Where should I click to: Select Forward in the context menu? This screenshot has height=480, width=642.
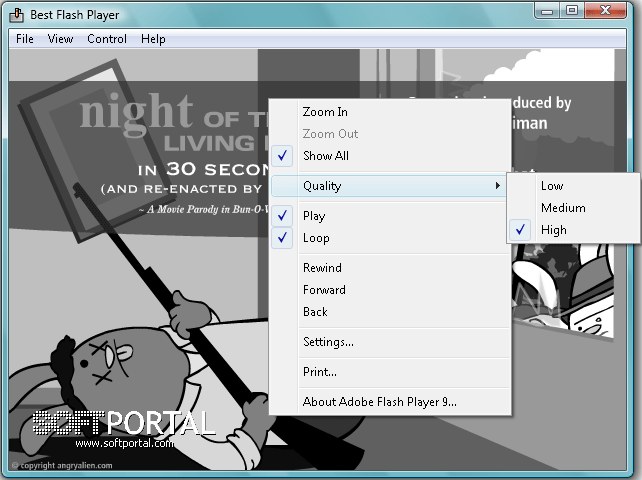[x=390, y=290]
